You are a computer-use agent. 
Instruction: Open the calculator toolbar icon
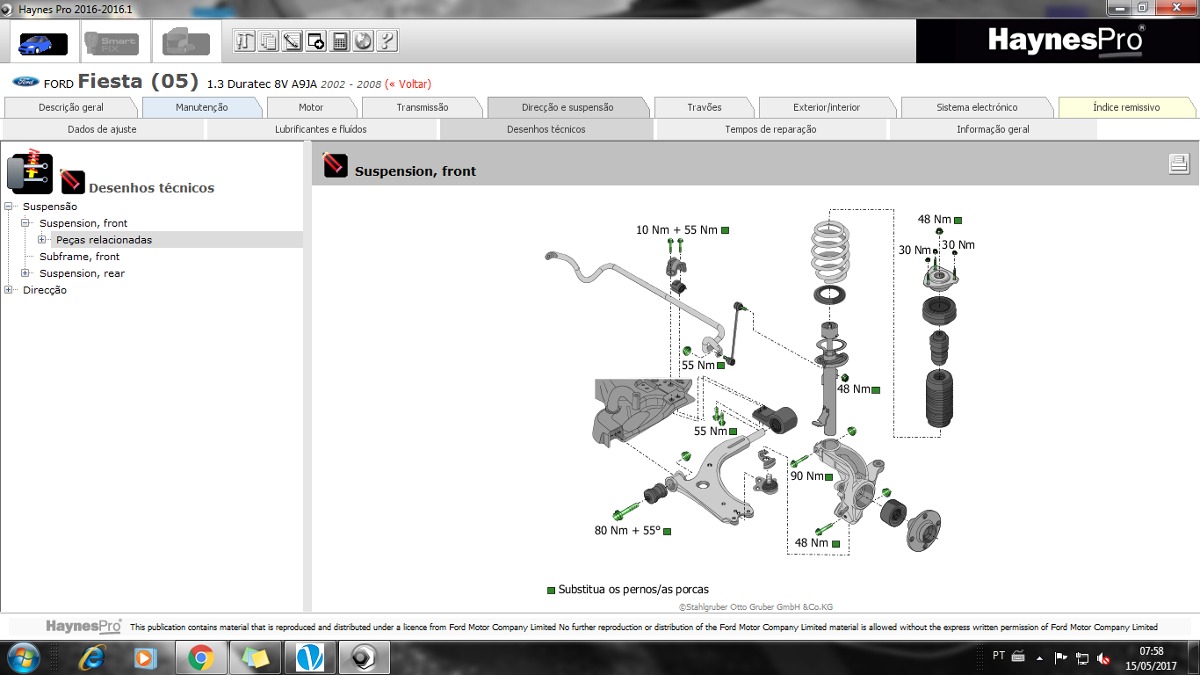click(x=340, y=41)
